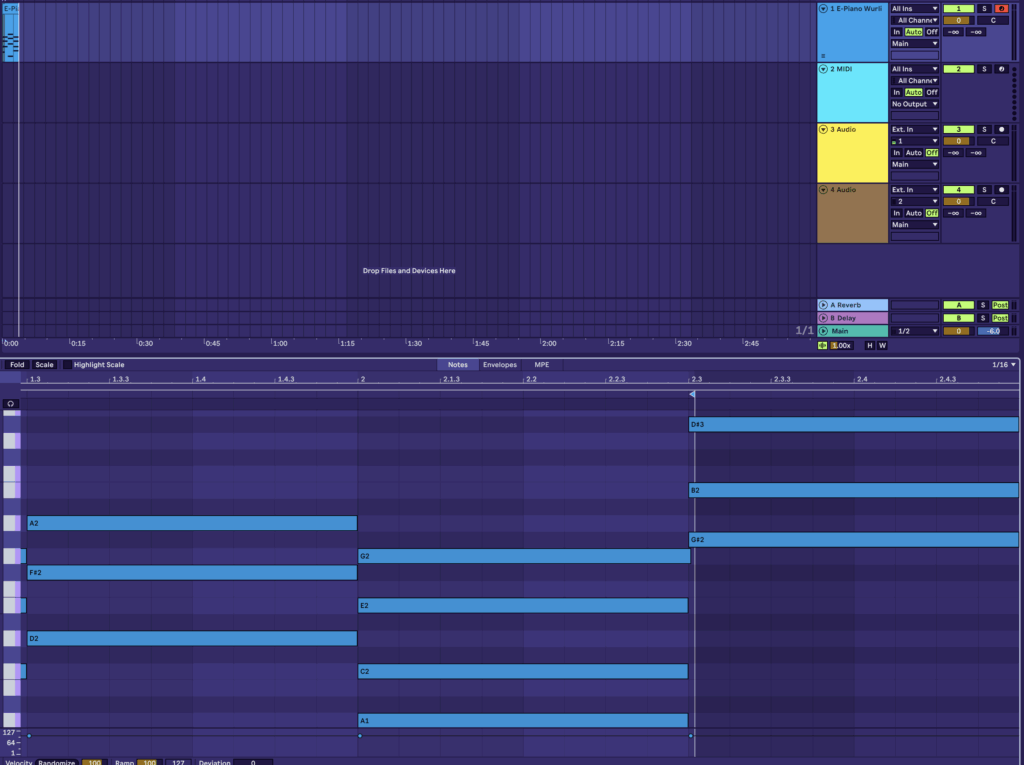Arm the 3 Audio track for recording
The image size is (1024, 765).
pyautogui.click(x=1000, y=129)
